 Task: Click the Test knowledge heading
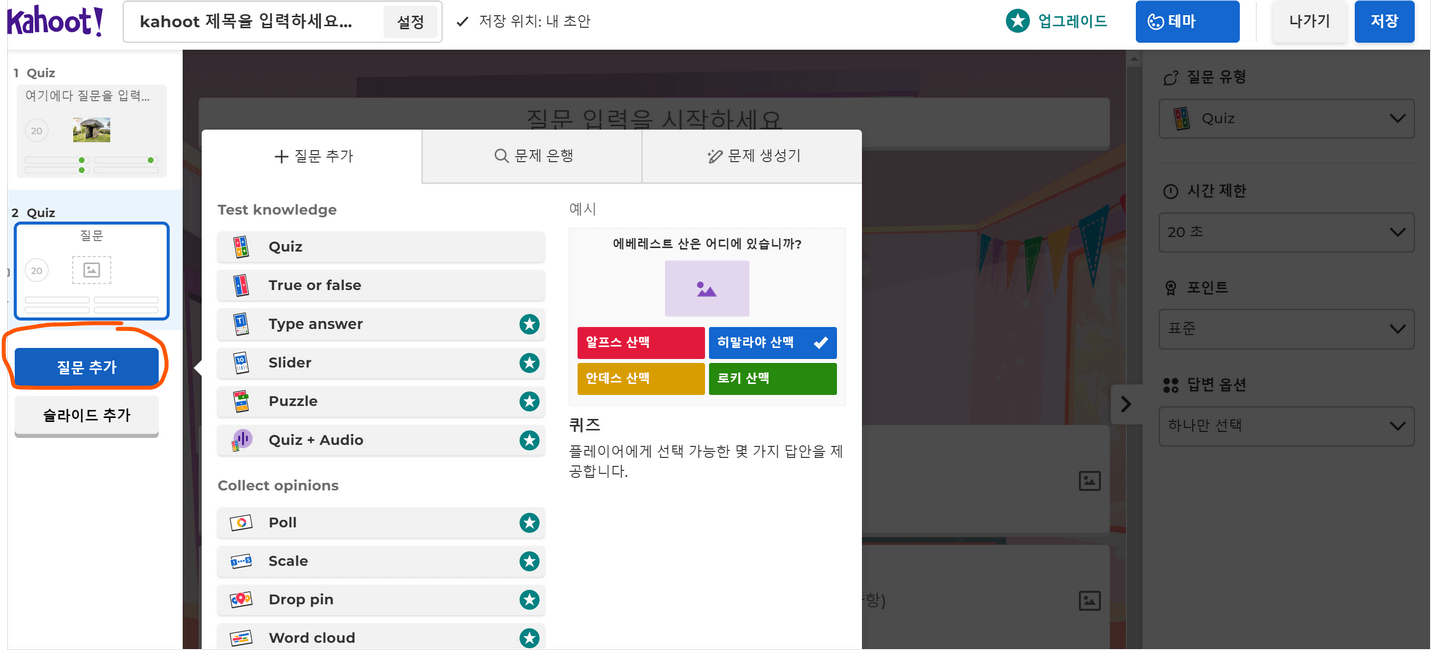pos(277,210)
